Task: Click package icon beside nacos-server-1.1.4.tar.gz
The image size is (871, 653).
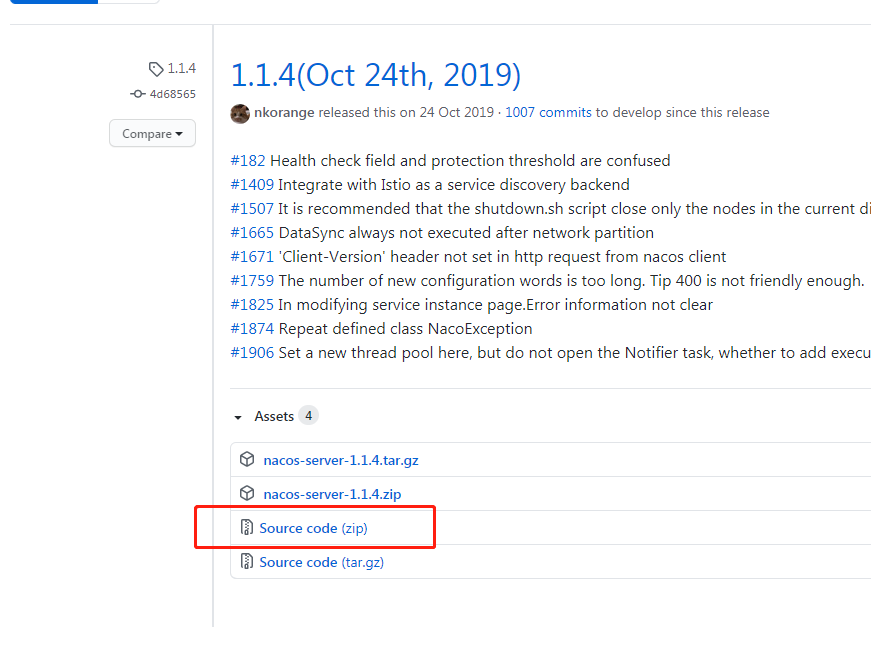Action: tap(247, 460)
